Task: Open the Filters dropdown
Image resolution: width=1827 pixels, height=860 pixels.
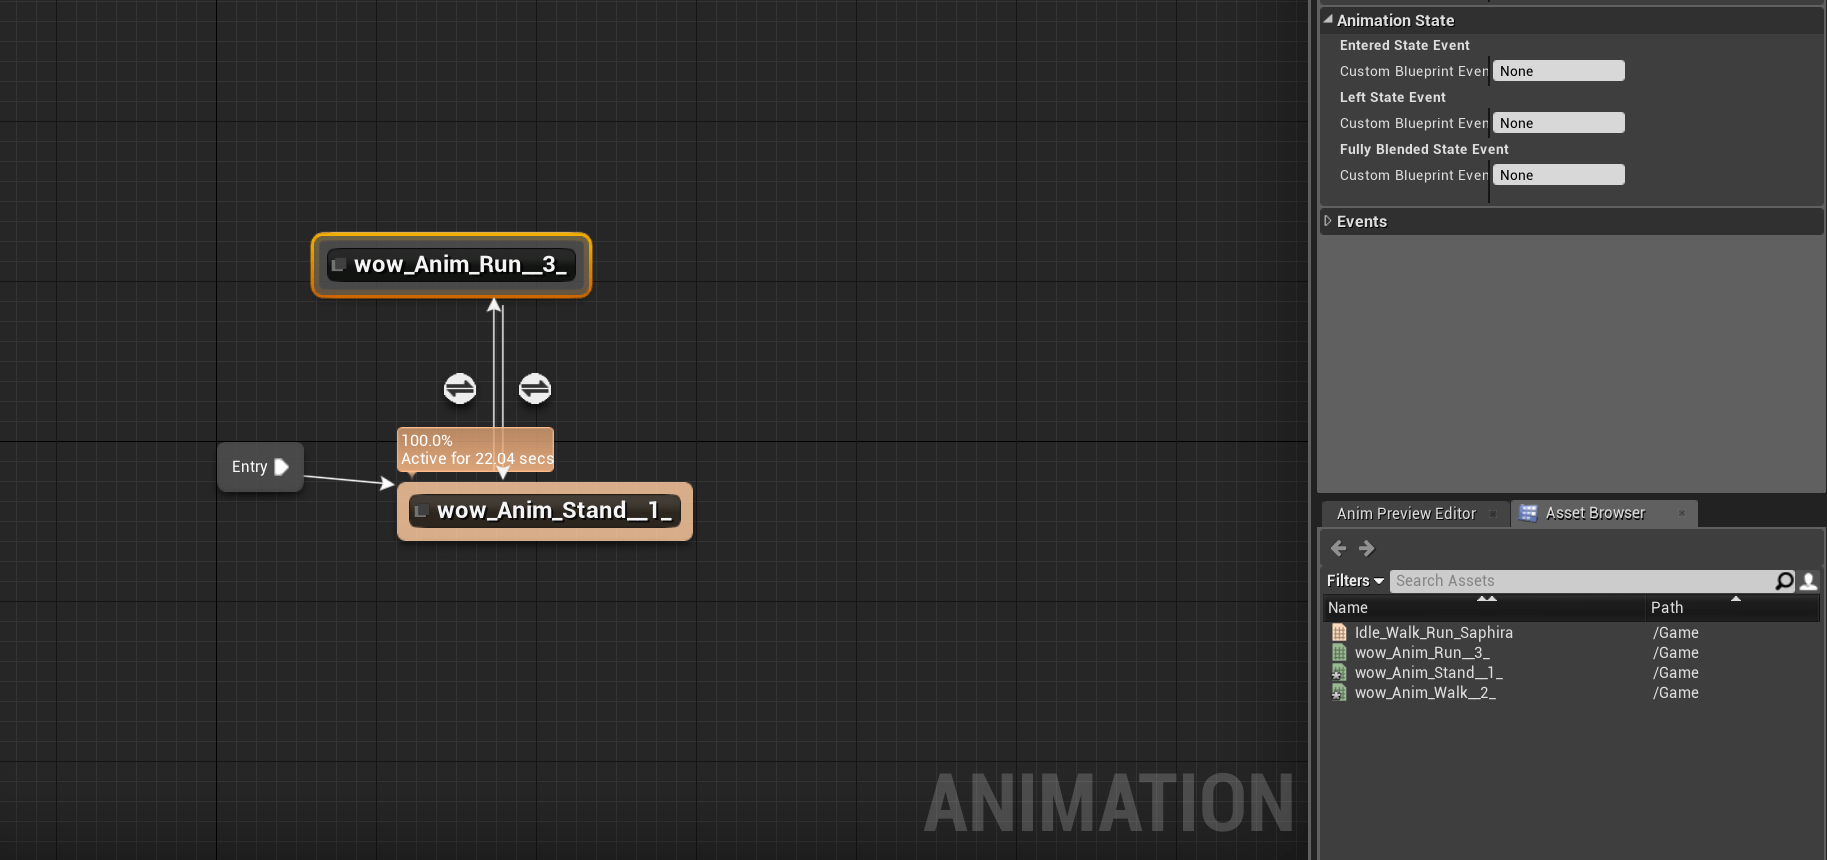Action: 1355,581
